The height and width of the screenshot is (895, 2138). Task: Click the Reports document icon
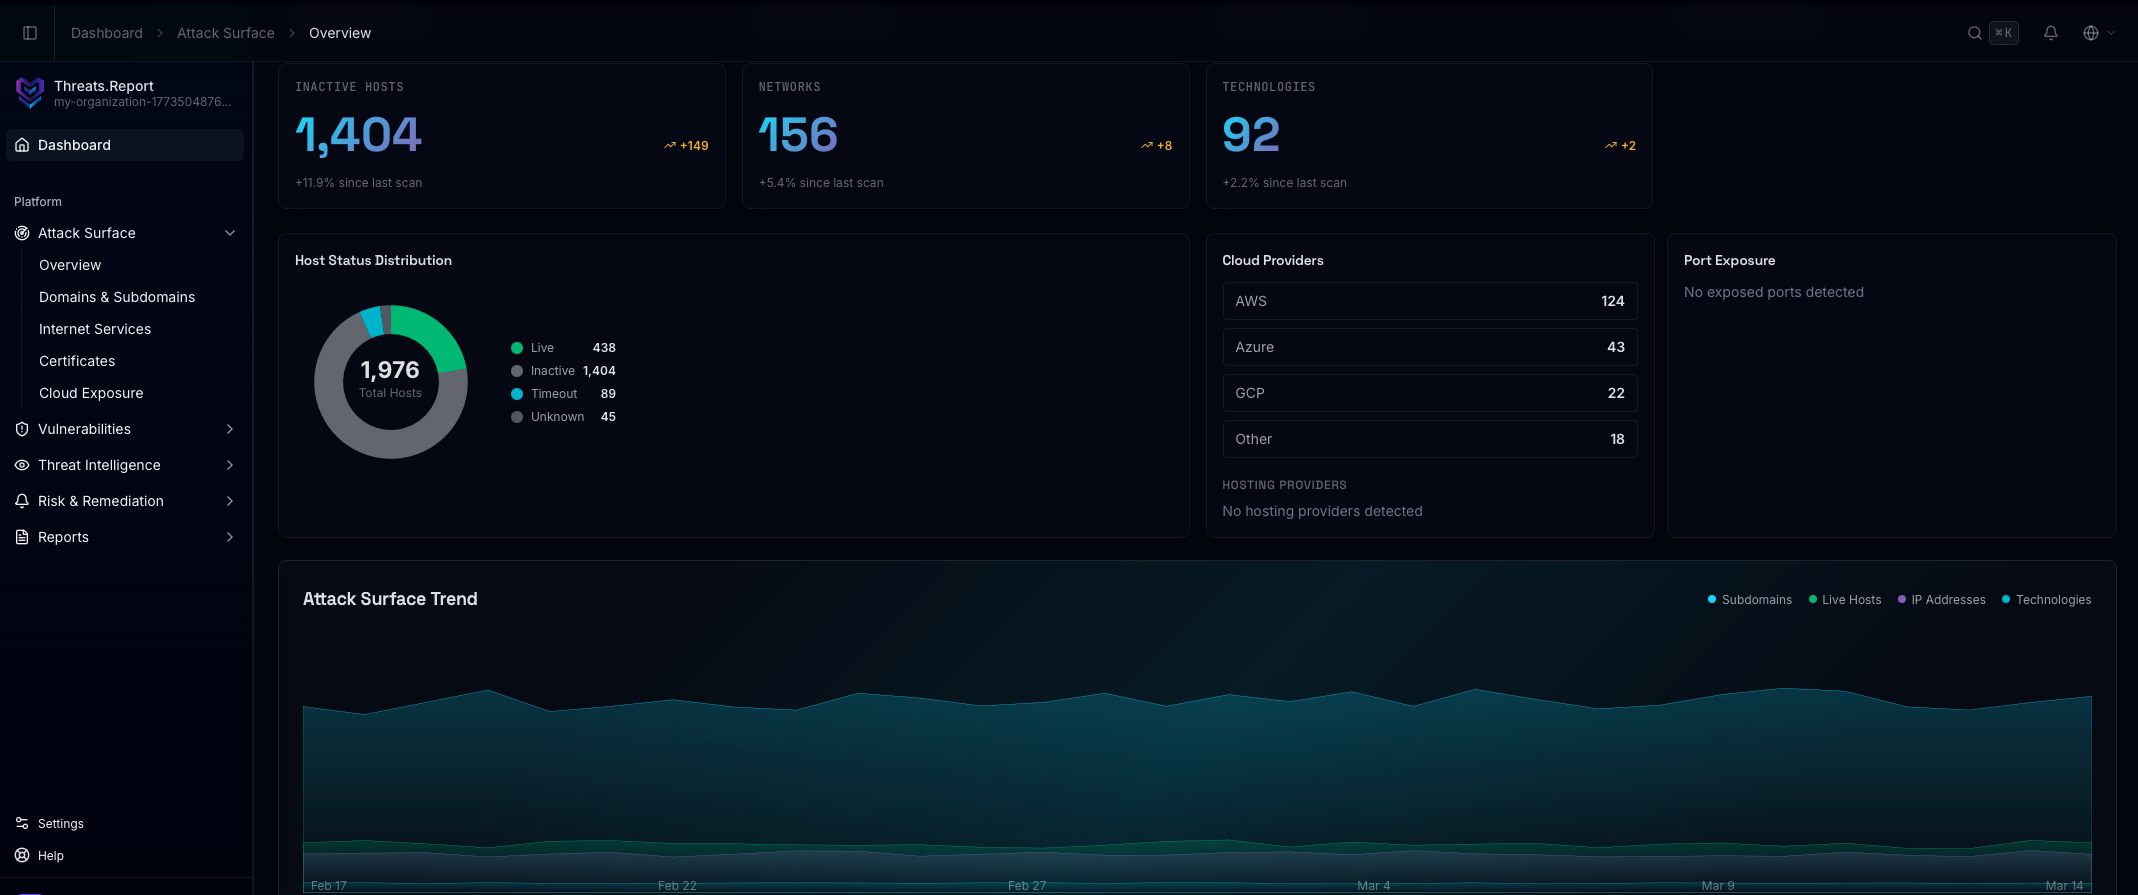22,537
